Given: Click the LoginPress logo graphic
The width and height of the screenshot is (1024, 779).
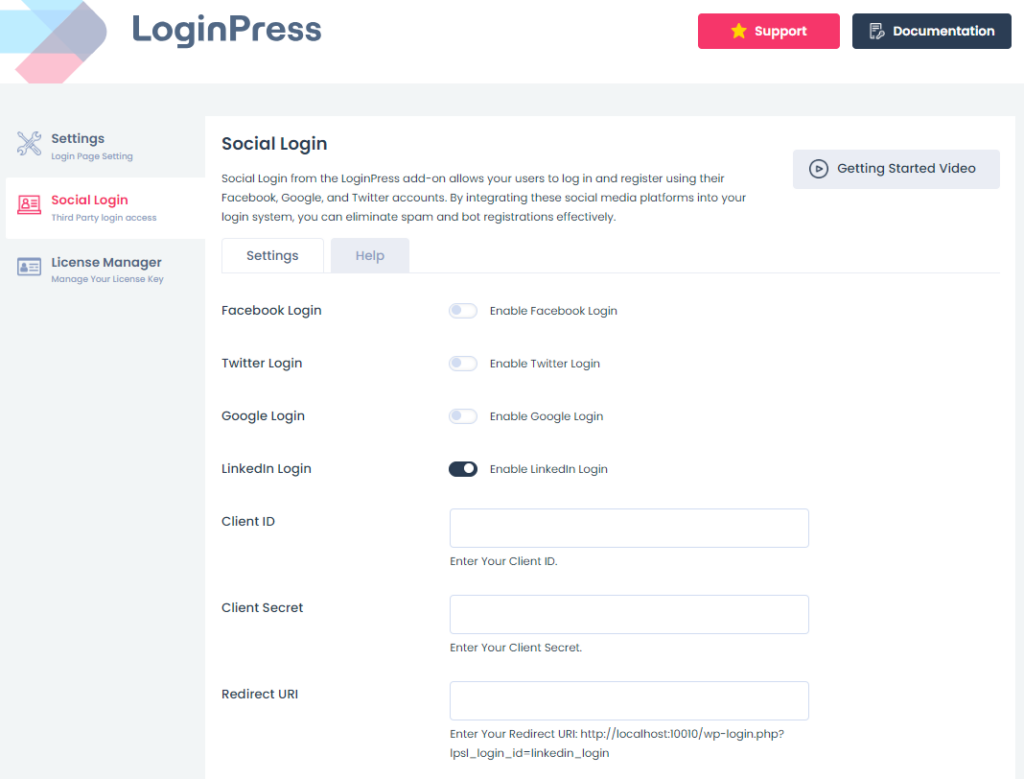Looking at the screenshot, I should pos(54,42).
